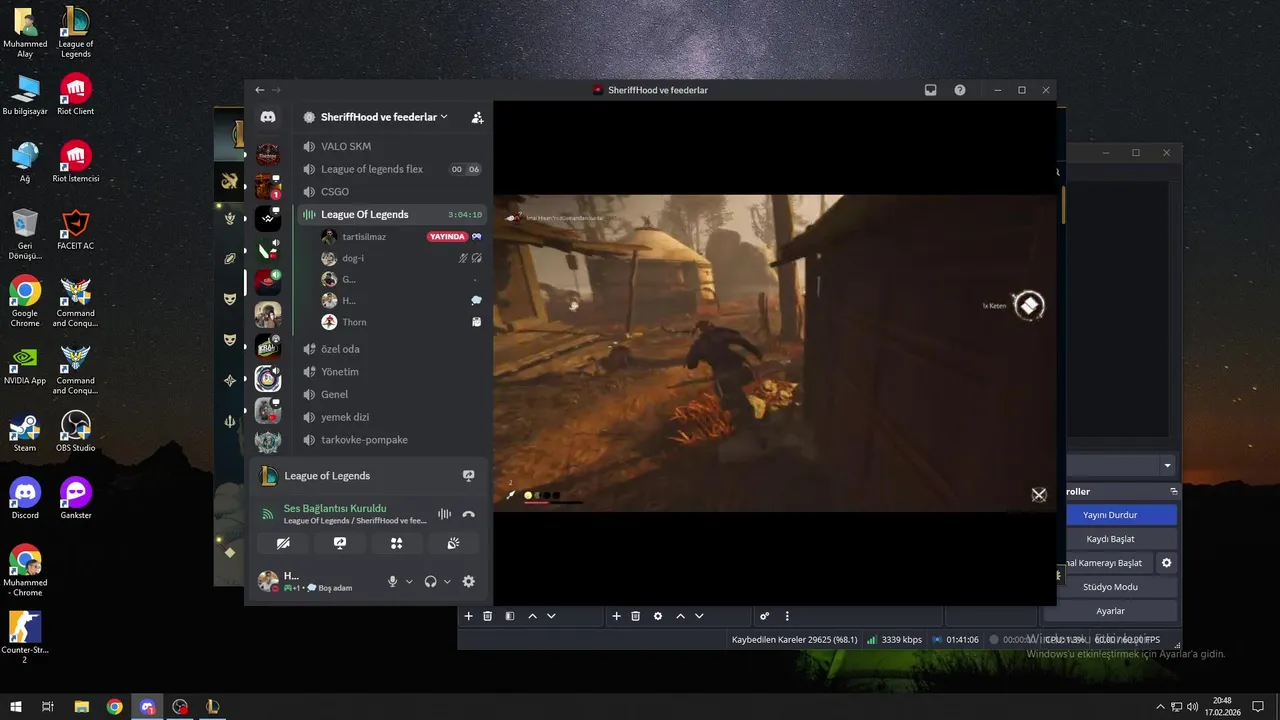The width and height of the screenshot is (1280, 720).
Task: Remove selected scene with OBS trash icon
Action: [x=488, y=616]
